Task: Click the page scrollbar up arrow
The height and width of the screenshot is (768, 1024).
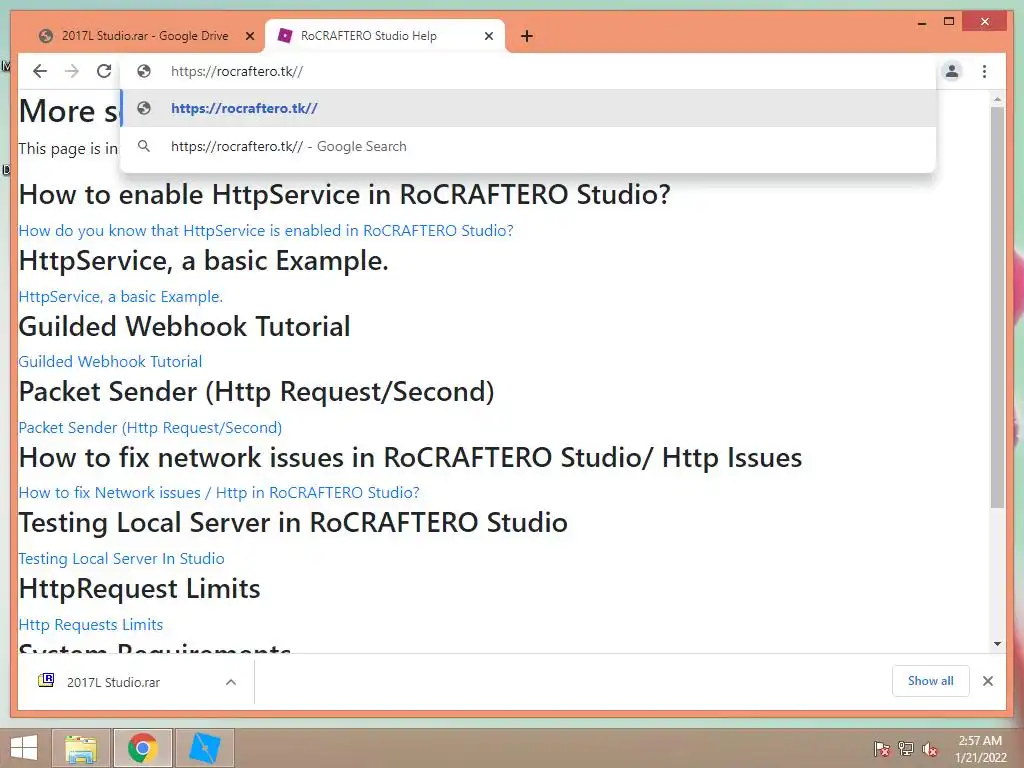Action: click(x=997, y=100)
